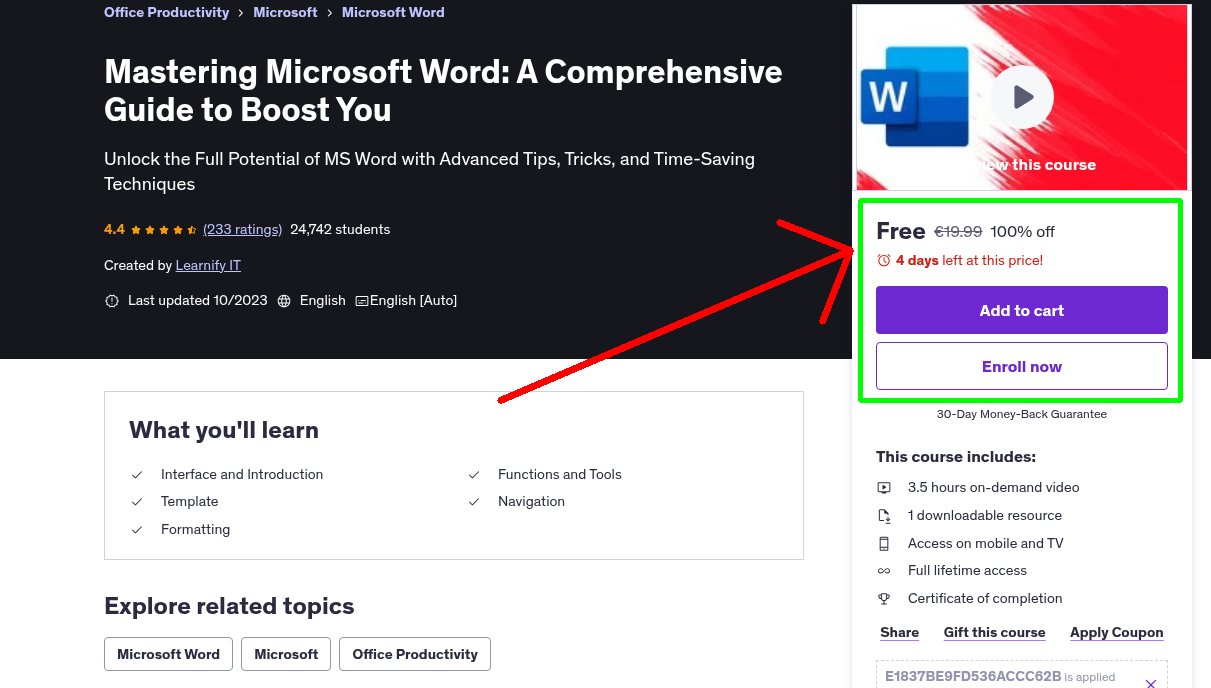
Task: Click the 3.5 hours on-demand video text
Action: coord(994,488)
